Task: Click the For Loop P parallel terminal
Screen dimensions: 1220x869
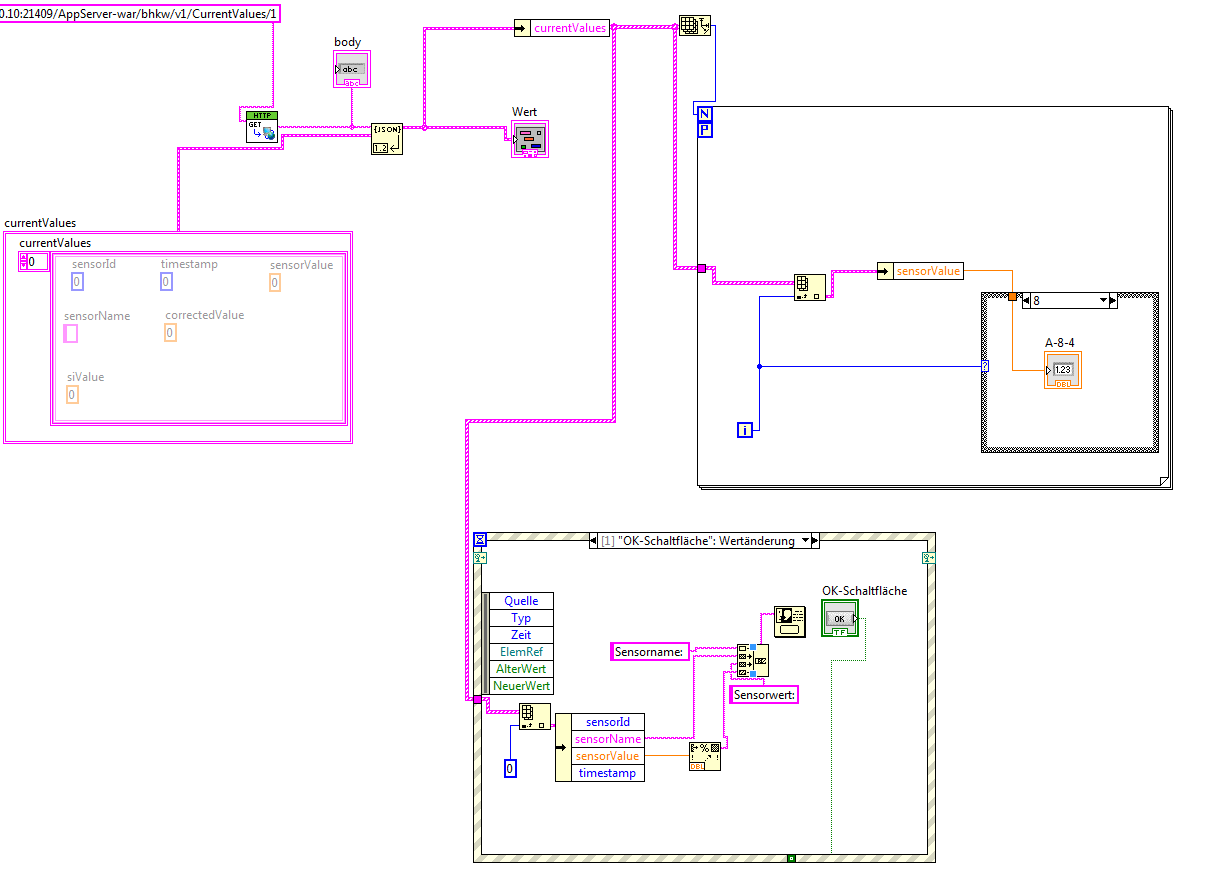Action: click(705, 129)
